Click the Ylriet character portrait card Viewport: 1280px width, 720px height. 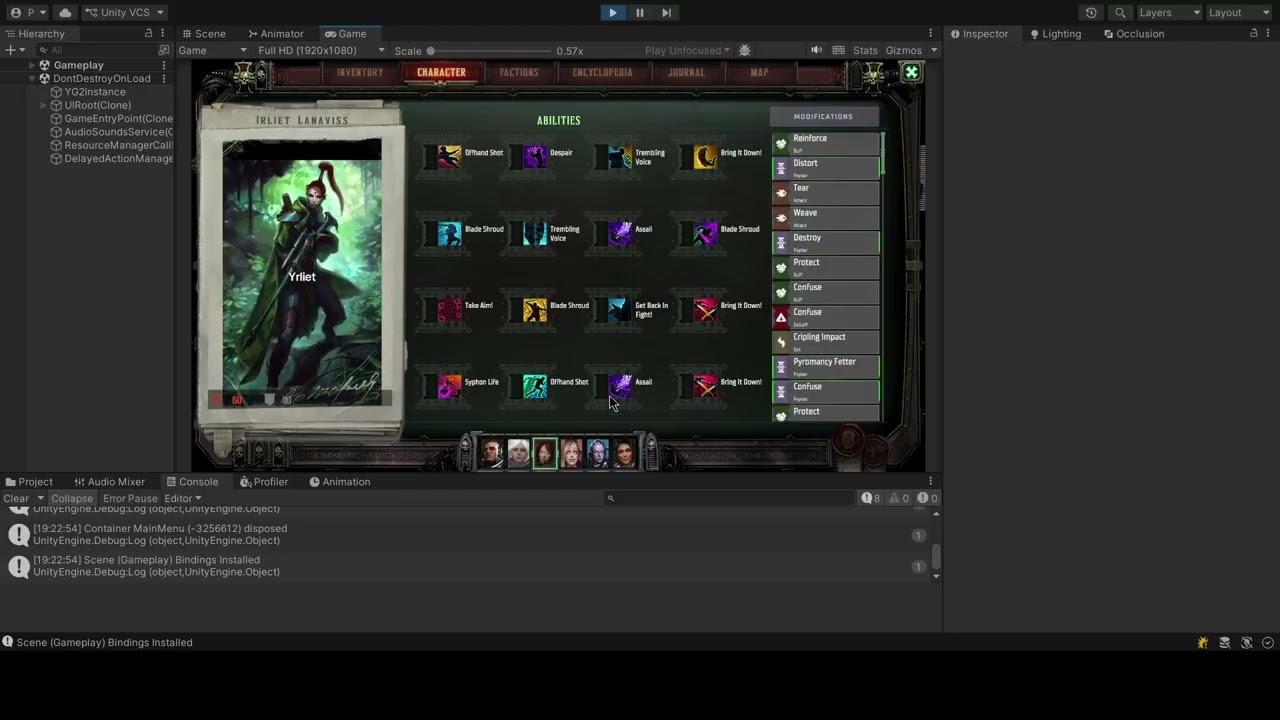coord(302,275)
